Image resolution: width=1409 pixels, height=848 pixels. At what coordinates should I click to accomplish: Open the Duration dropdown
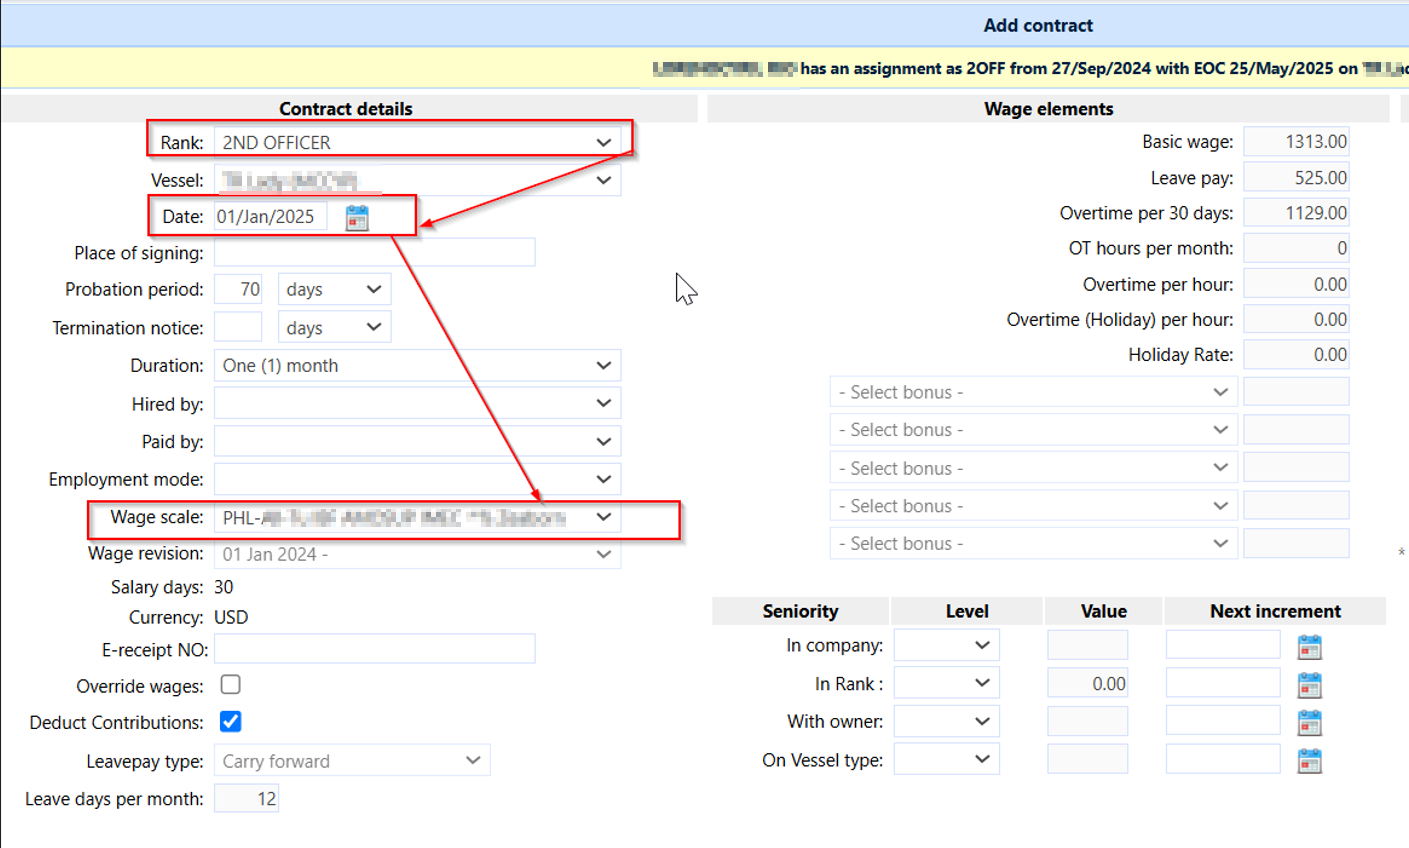[417, 365]
